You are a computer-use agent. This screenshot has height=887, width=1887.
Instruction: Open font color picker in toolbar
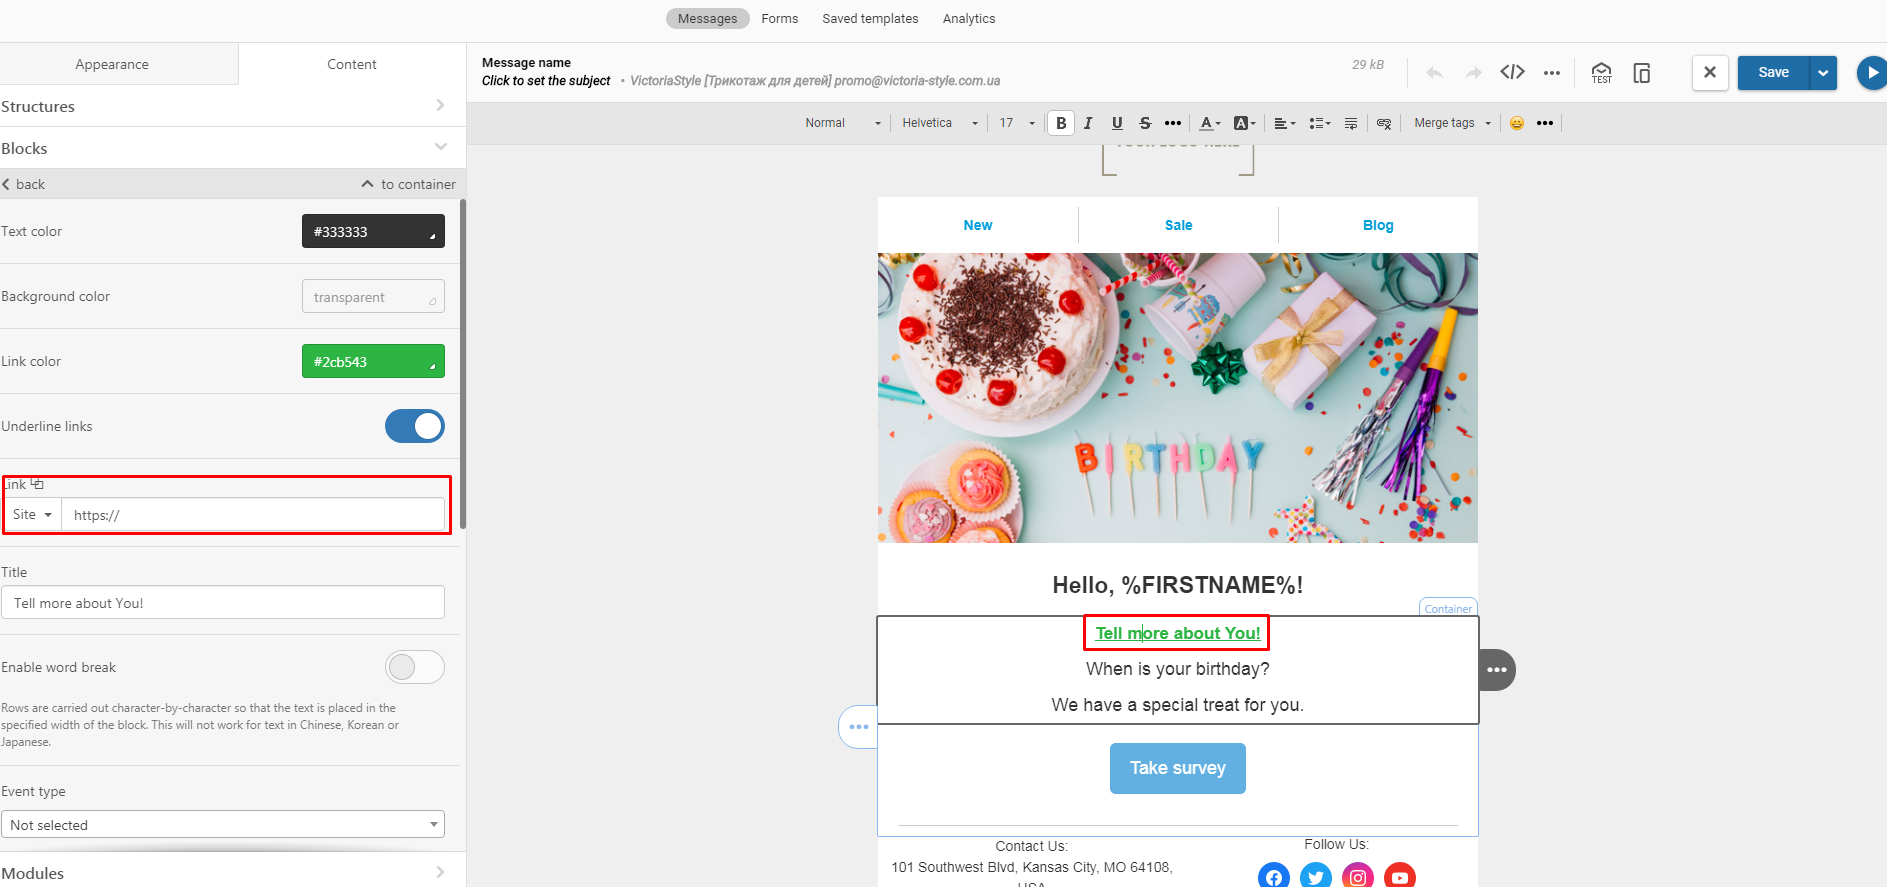1210,123
